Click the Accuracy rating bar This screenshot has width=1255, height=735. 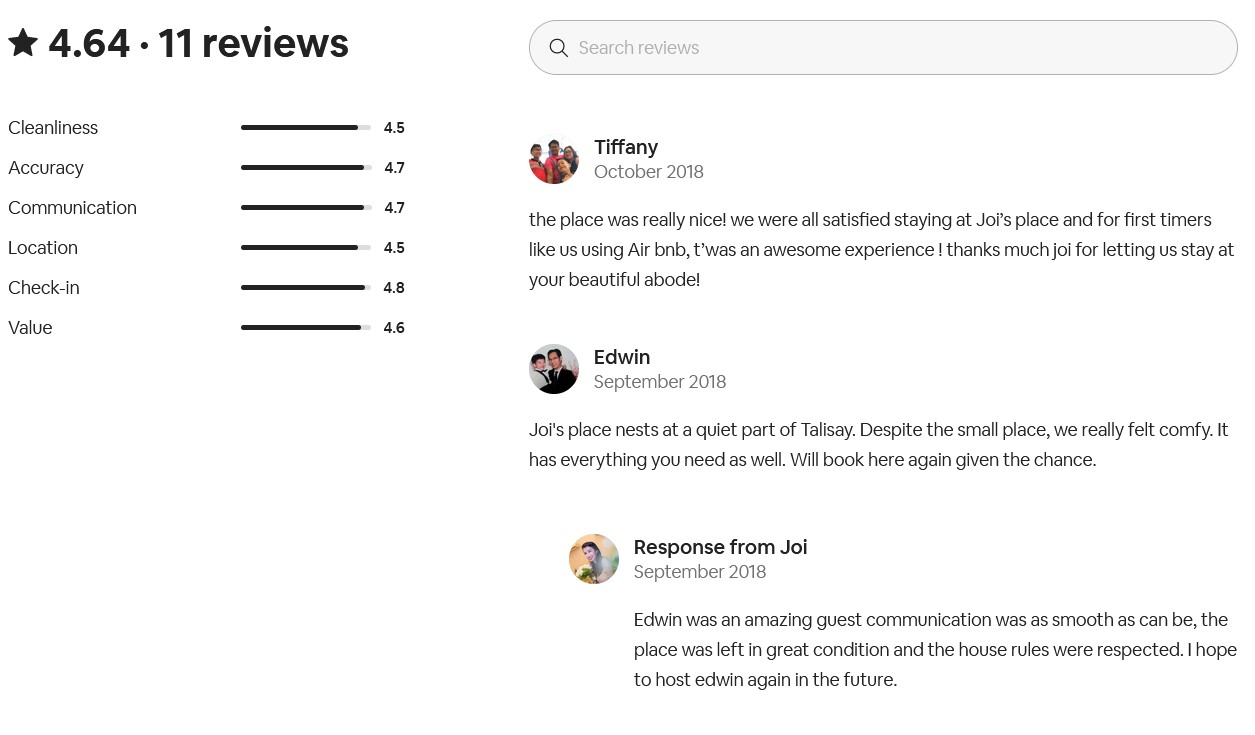pyautogui.click(x=305, y=168)
